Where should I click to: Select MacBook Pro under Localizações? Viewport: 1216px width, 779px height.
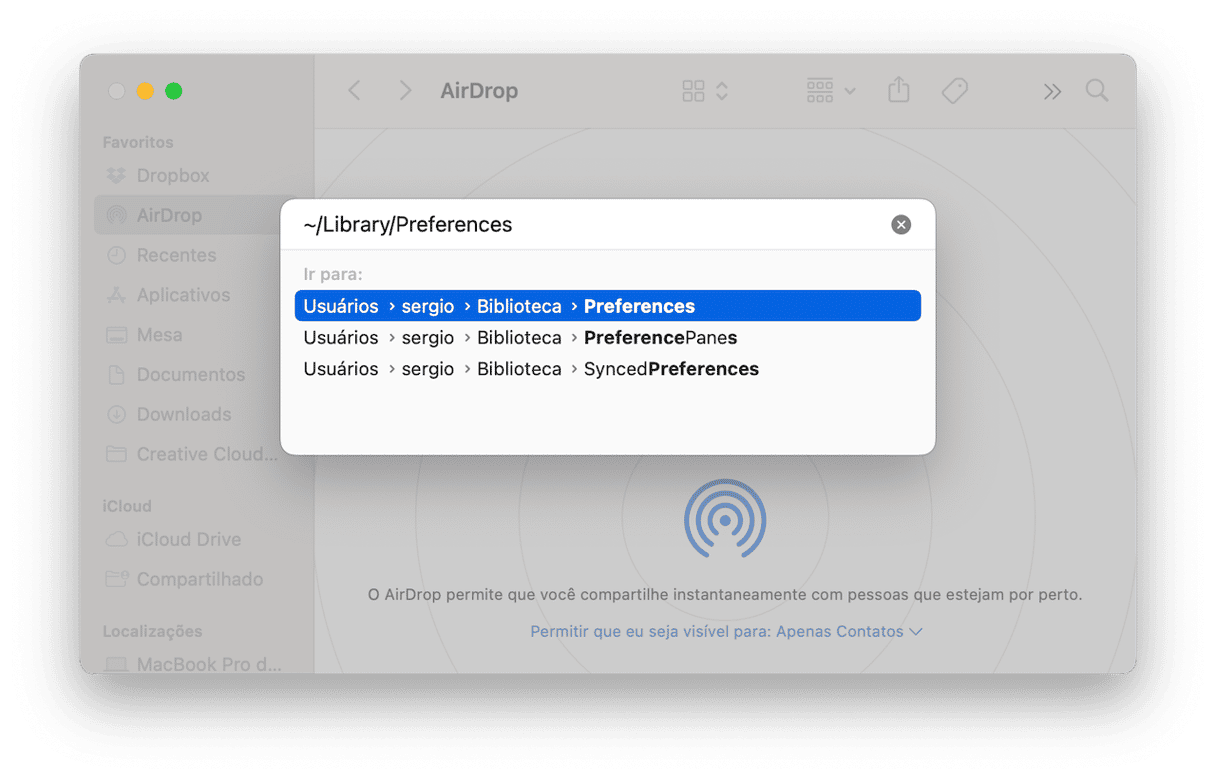194,664
